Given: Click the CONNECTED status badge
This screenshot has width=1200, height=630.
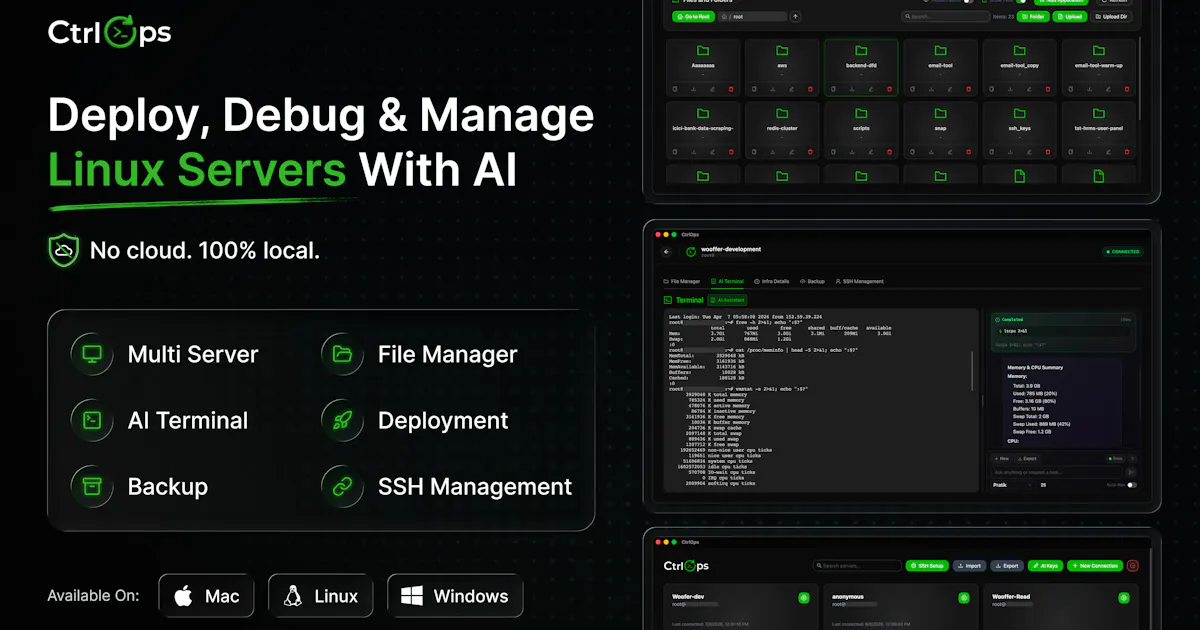Looking at the screenshot, I should pyautogui.click(x=1122, y=252).
